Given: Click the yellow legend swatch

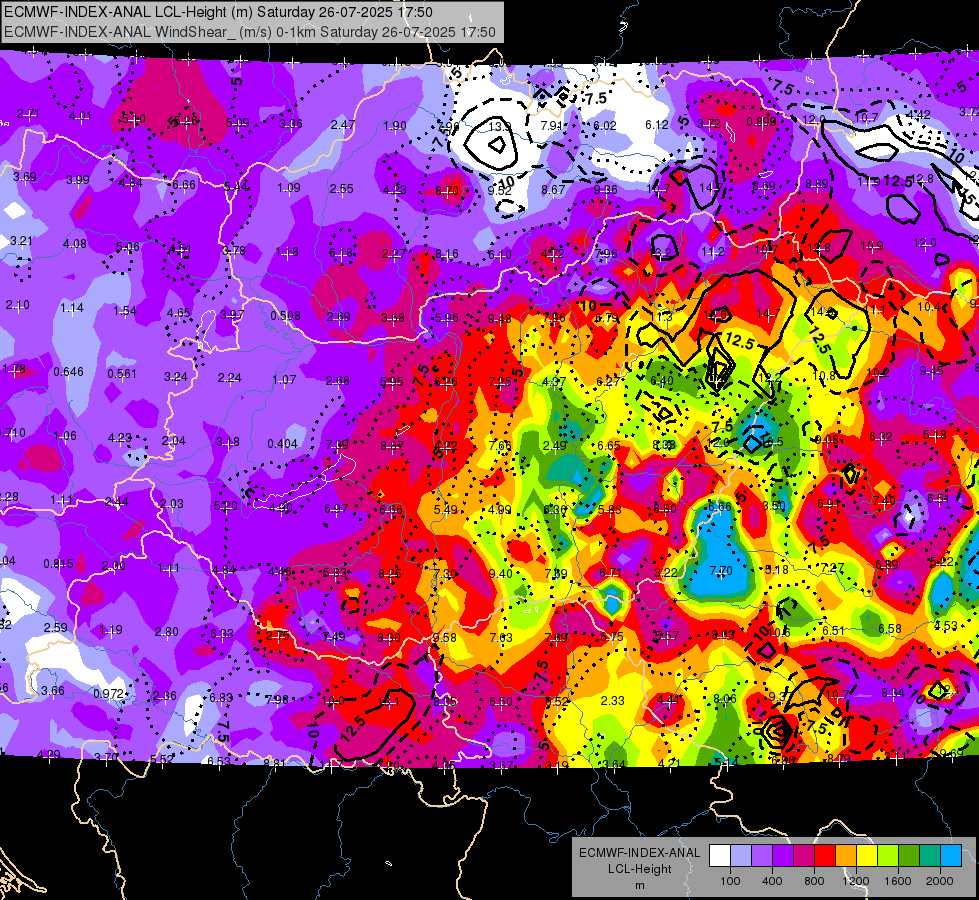Looking at the screenshot, I should point(867,856).
